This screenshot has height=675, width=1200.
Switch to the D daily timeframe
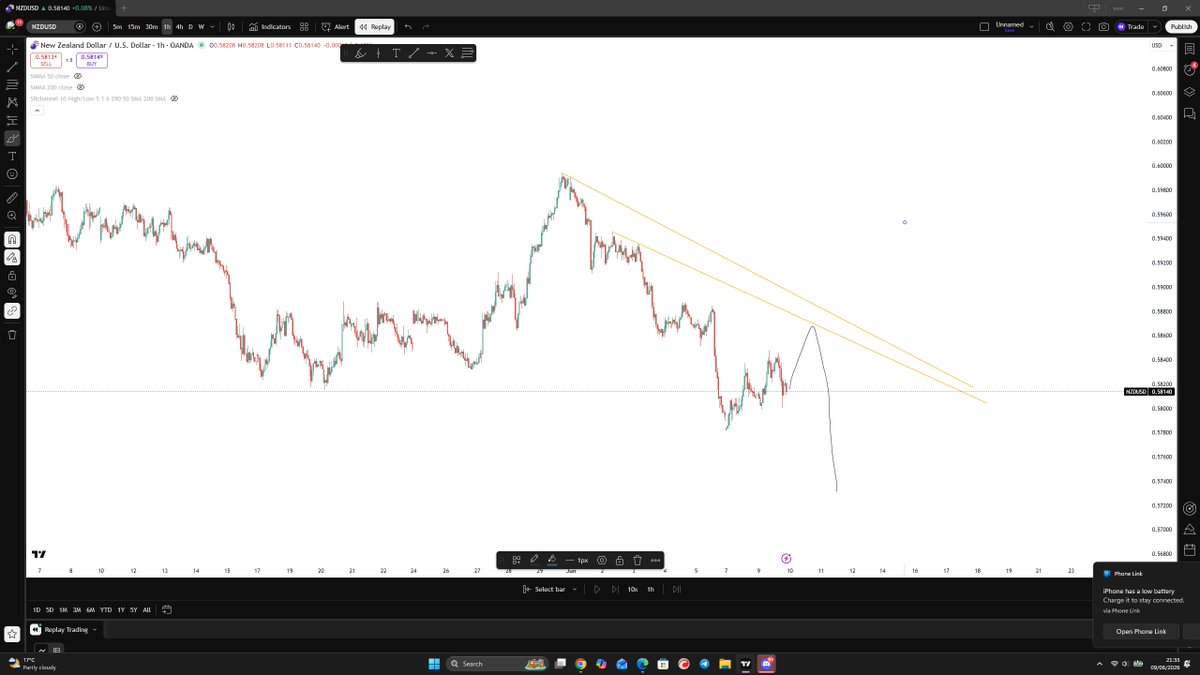pos(190,27)
